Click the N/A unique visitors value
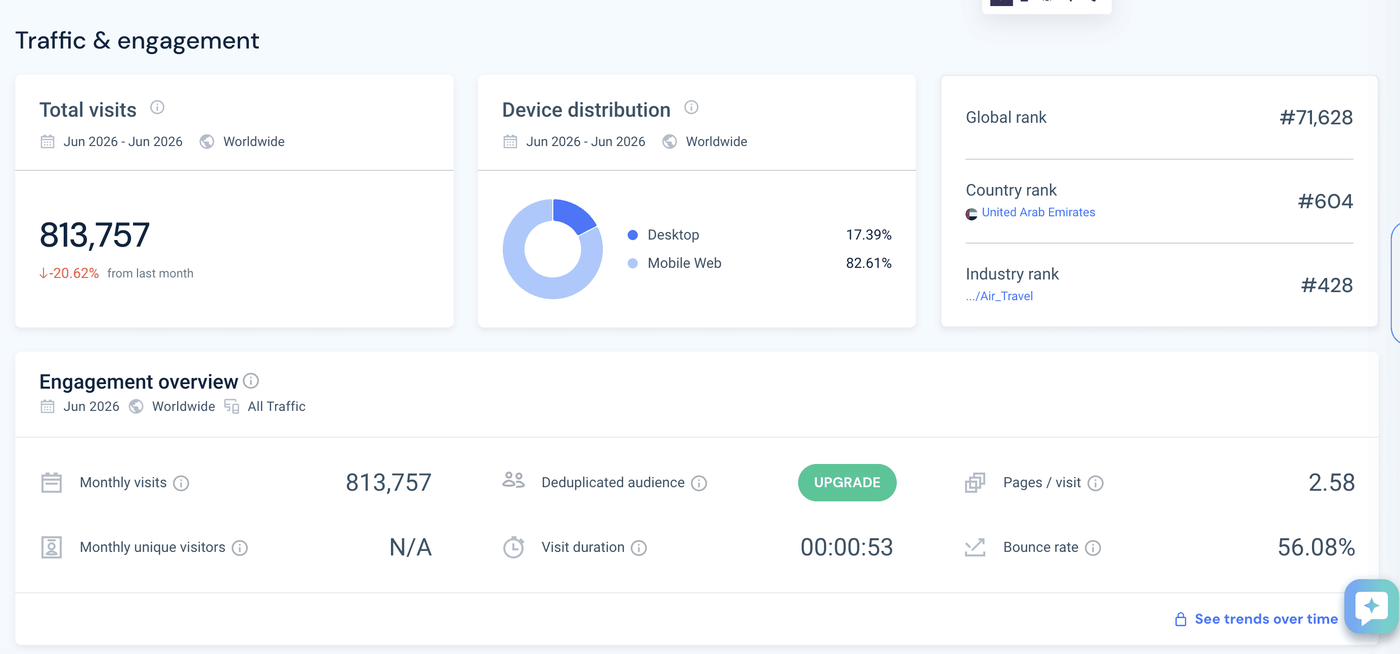 (x=410, y=547)
